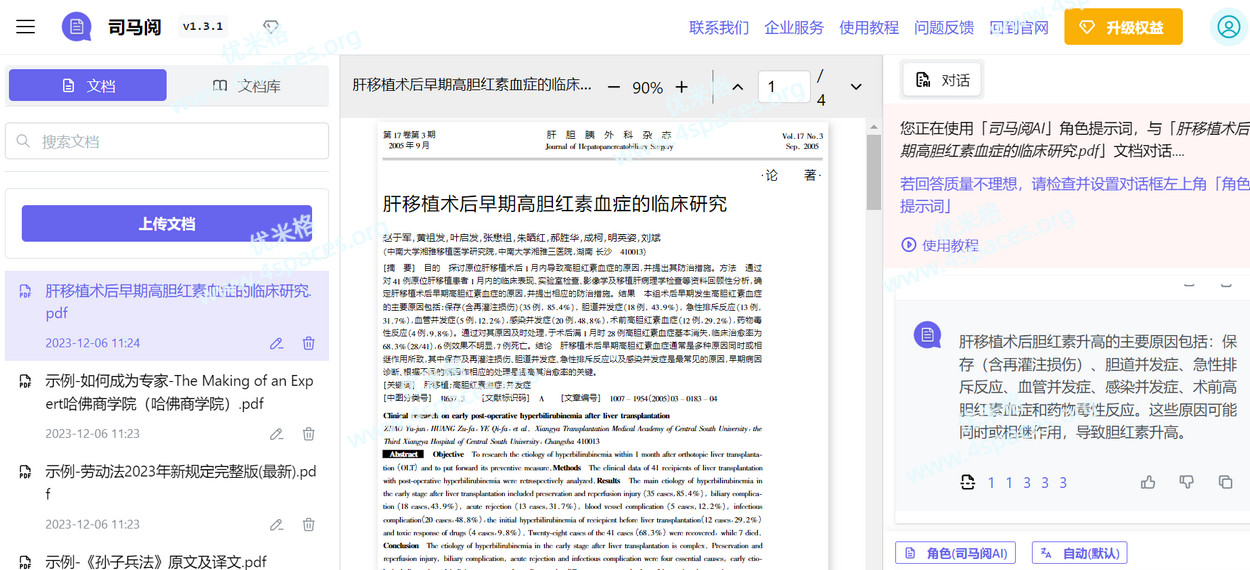
Task: Delete the 劳动法2023年新规定 PDF document
Action: point(308,524)
